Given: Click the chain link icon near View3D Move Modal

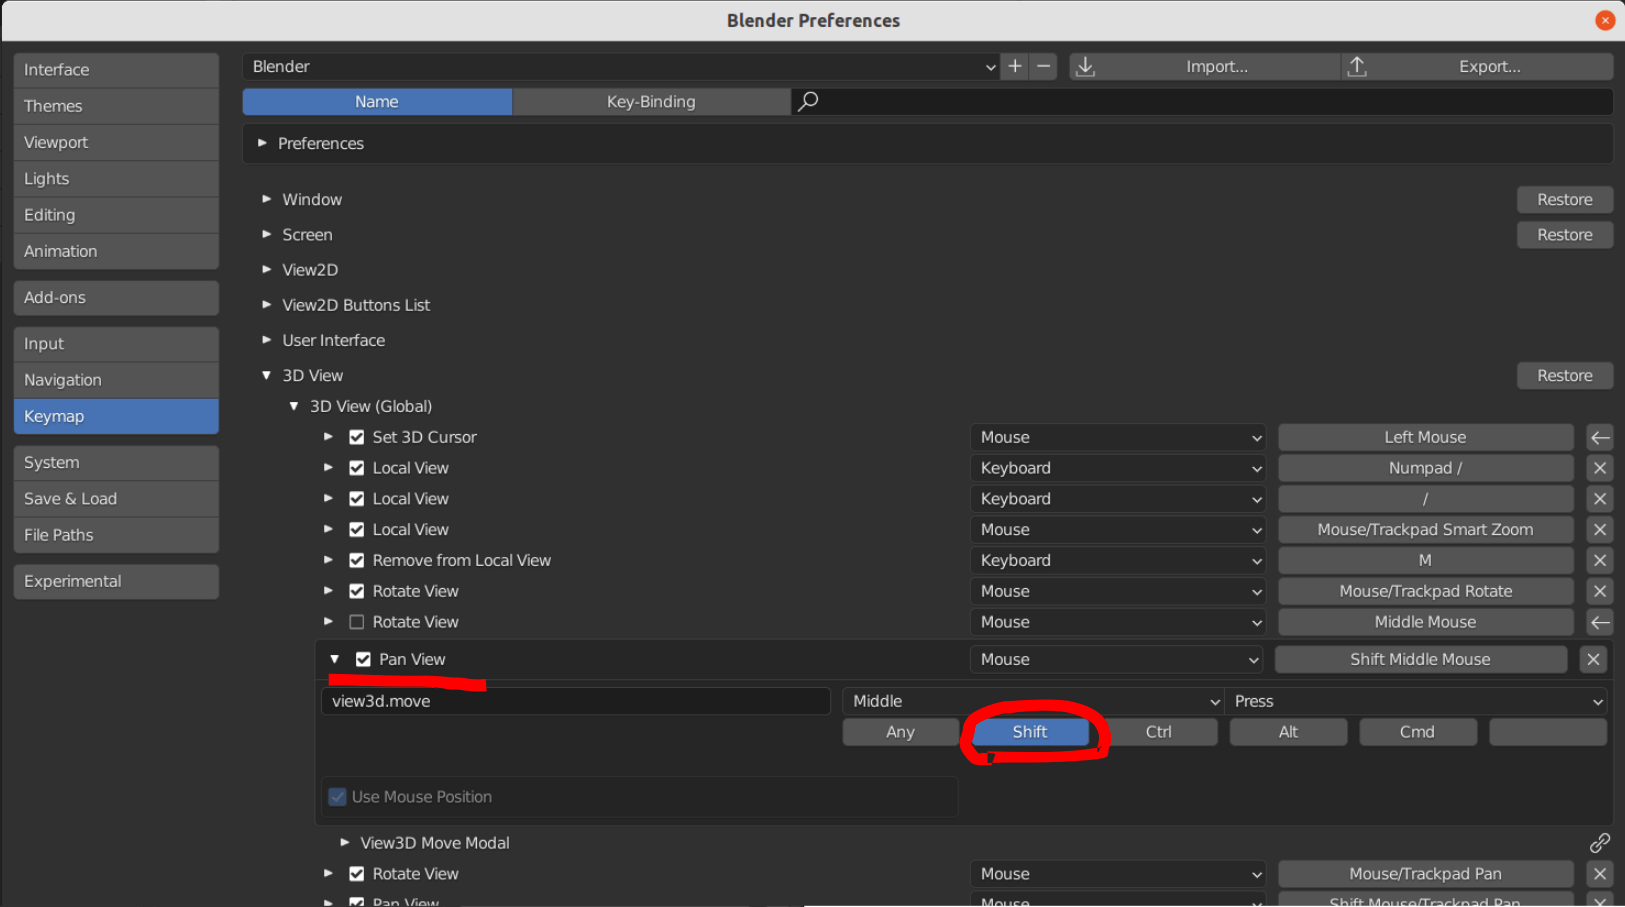Looking at the screenshot, I should pyautogui.click(x=1599, y=843).
